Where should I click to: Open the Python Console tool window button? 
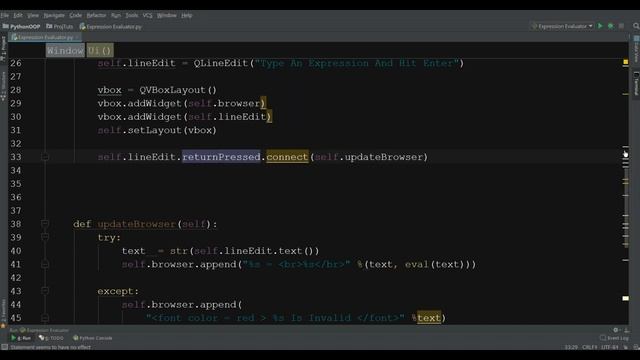pos(93,338)
